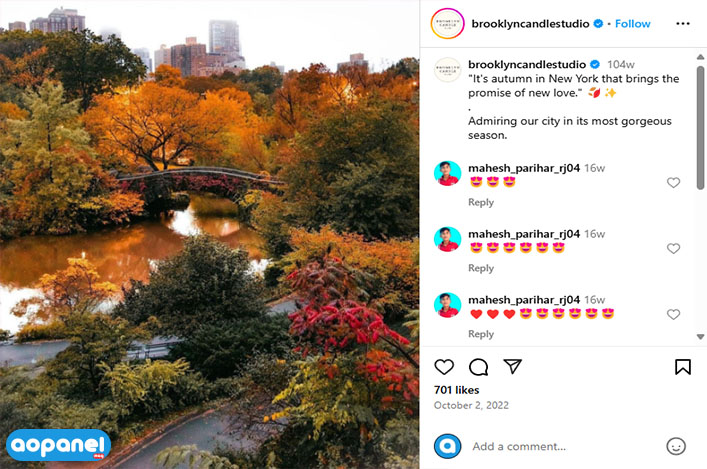Like first mahesh_parihar_rj04 comment
The width and height of the screenshot is (707, 469).
click(x=673, y=183)
